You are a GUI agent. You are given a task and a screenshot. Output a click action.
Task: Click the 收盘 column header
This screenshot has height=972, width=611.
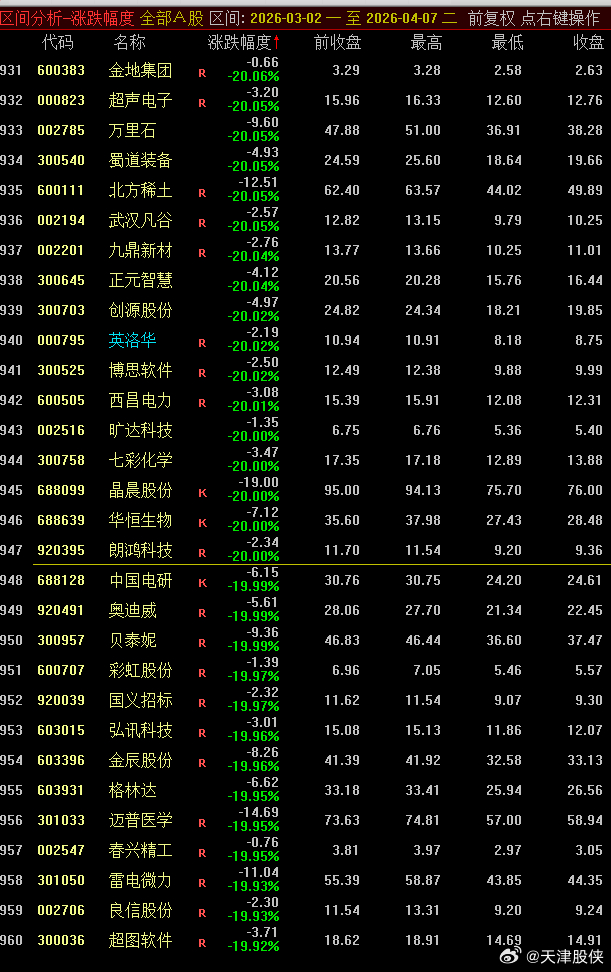pos(588,43)
